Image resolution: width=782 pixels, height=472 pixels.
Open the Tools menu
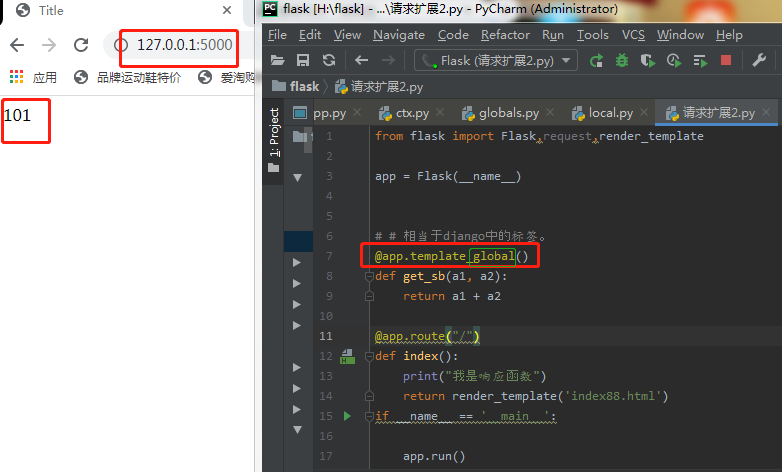(592, 35)
